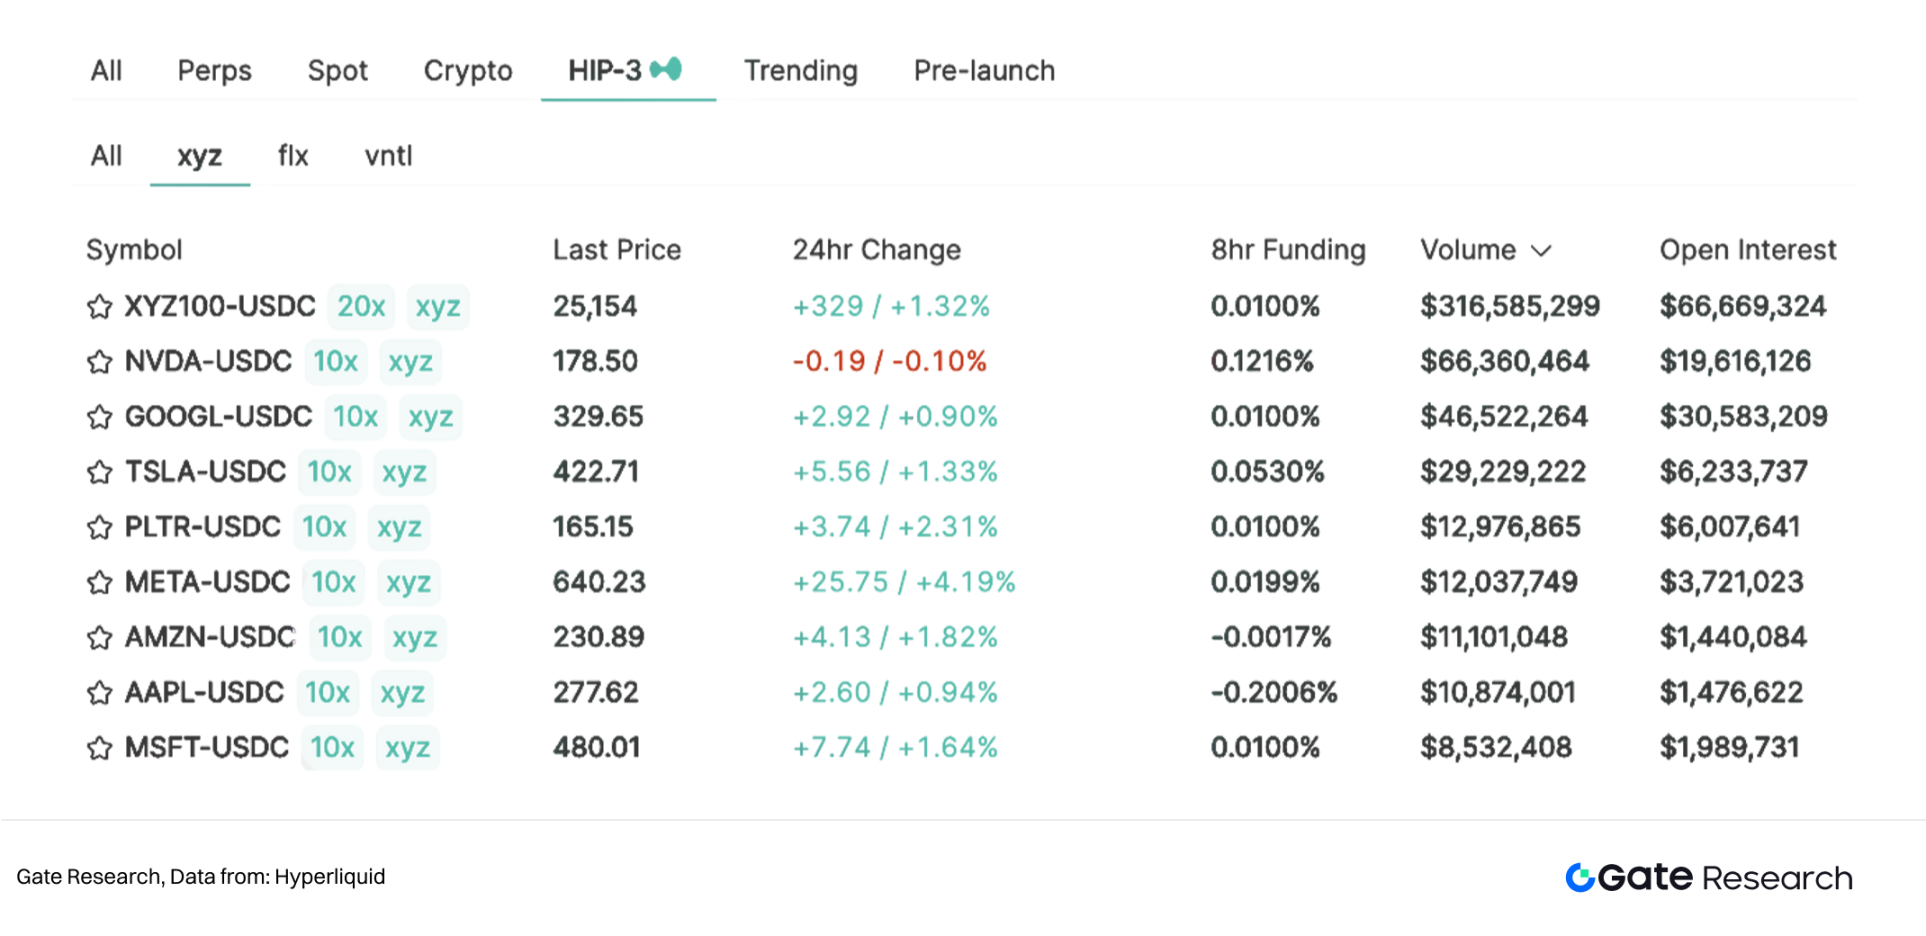Click the Gate Research logo
The width and height of the screenshot is (1926, 936).
pyautogui.click(x=1708, y=878)
